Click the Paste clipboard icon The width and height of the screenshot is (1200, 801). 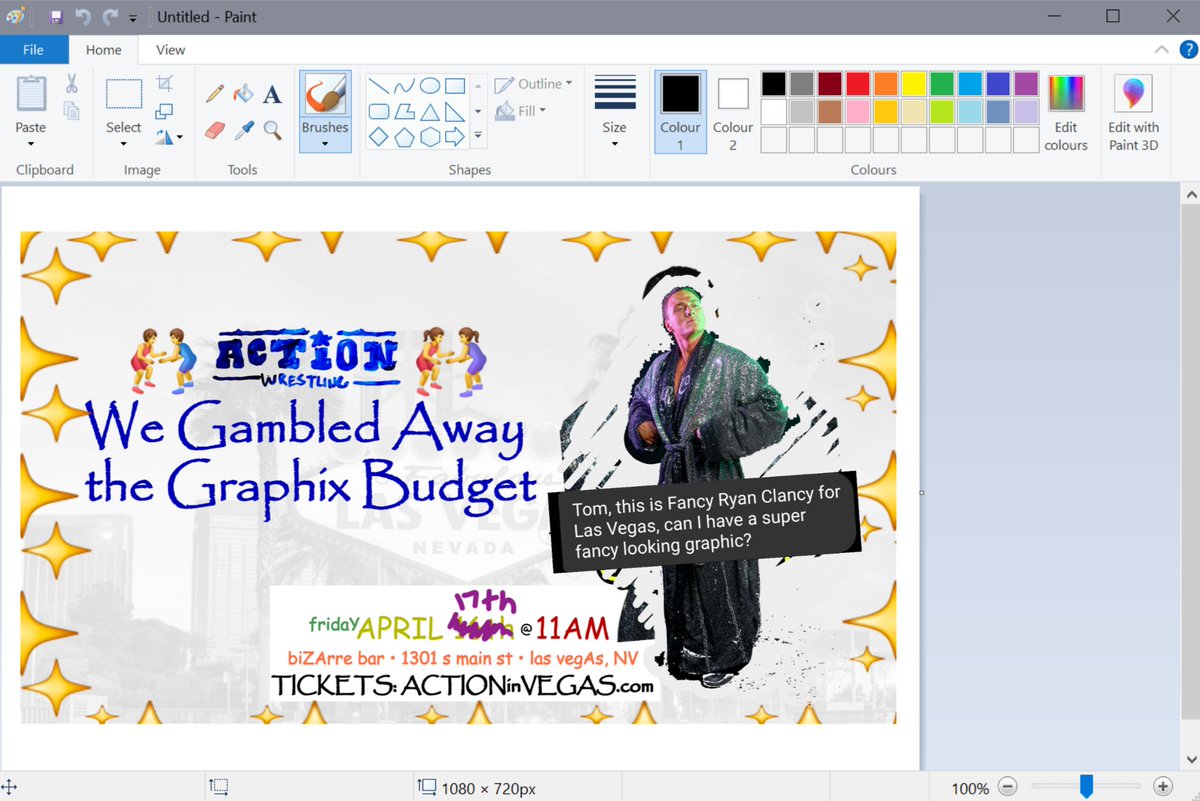pos(31,93)
